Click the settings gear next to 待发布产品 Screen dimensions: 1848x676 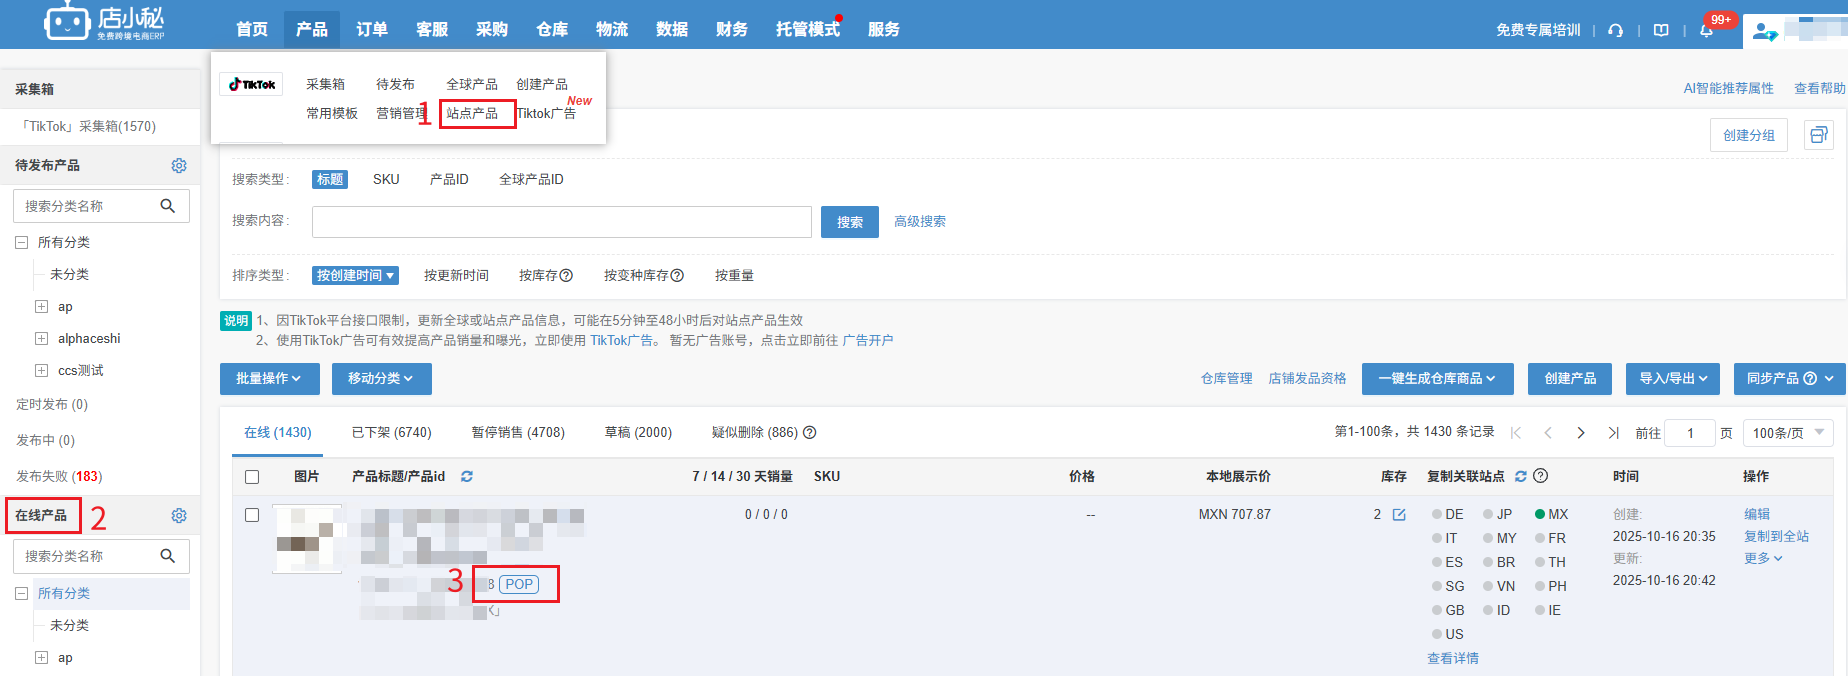pyautogui.click(x=179, y=165)
